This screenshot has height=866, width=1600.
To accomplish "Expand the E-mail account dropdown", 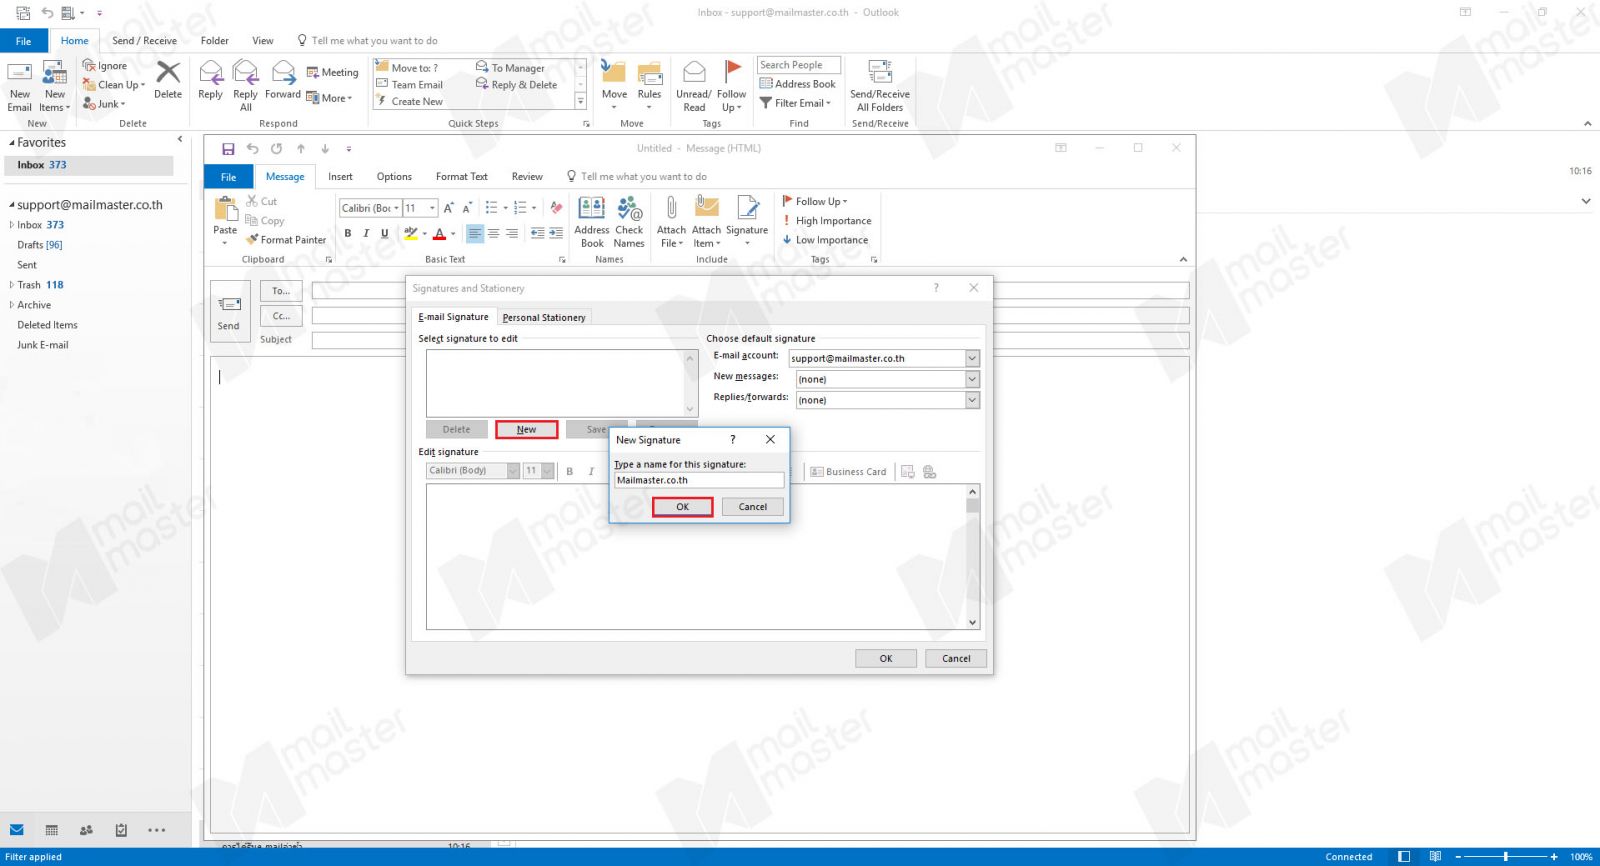I will [x=971, y=359].
